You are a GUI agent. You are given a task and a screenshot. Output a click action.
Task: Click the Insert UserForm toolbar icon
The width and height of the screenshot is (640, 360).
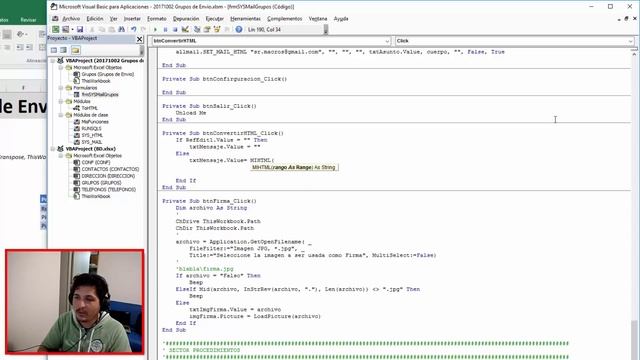pos(65,29)
